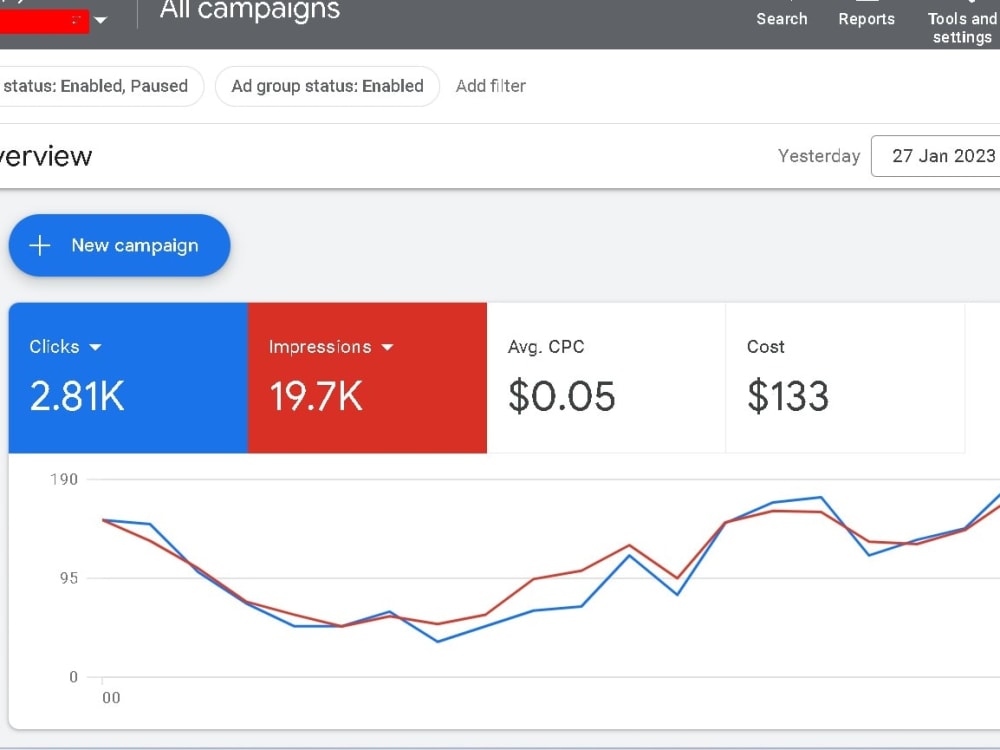Open the 27 Jan 2023 date picker
The image size is (1000, 750).
coord(936,156)
